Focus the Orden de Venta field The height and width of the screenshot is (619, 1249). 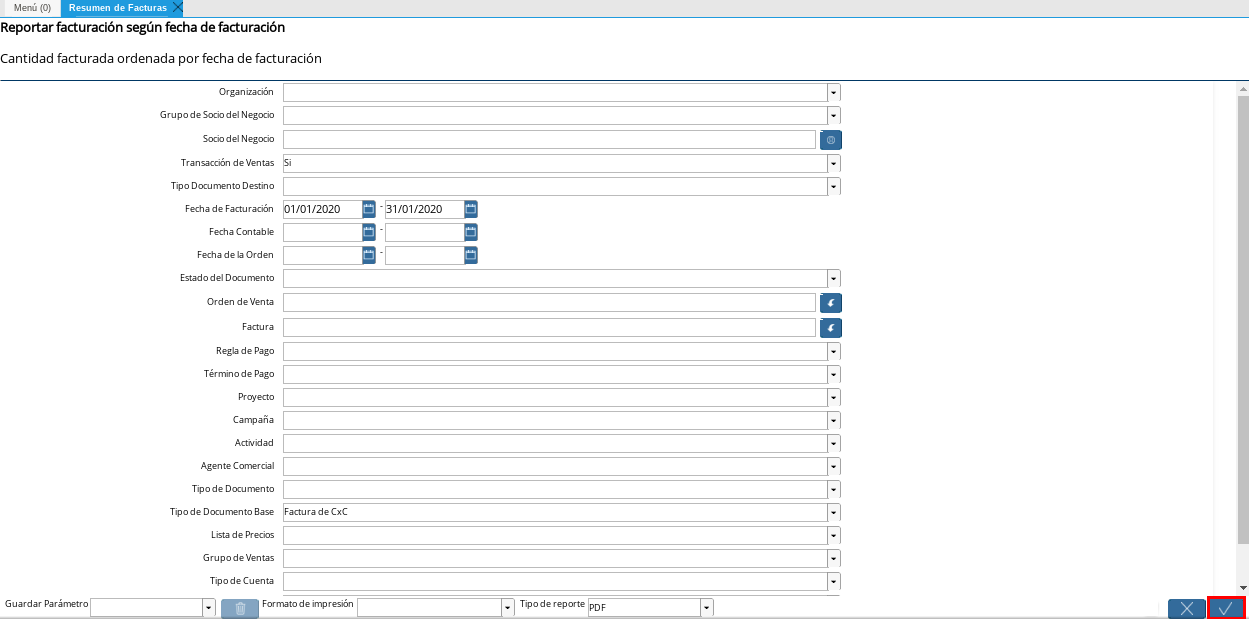(x=550, y=302)
